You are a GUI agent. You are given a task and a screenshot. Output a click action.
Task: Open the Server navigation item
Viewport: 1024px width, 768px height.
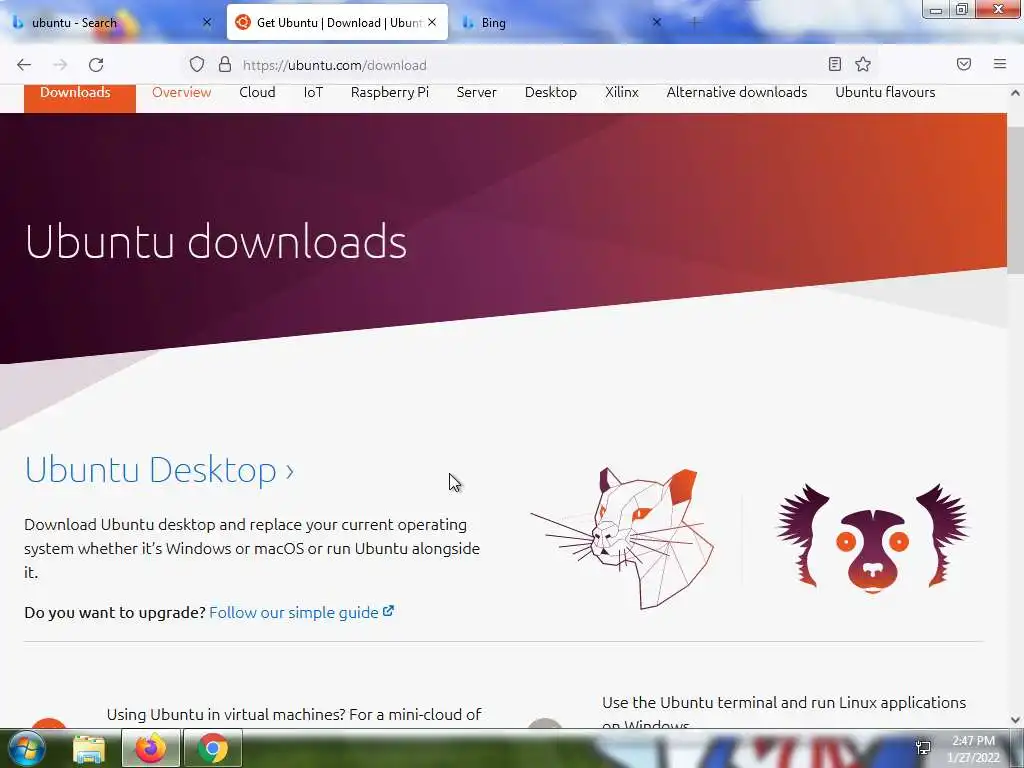[477, 93]
